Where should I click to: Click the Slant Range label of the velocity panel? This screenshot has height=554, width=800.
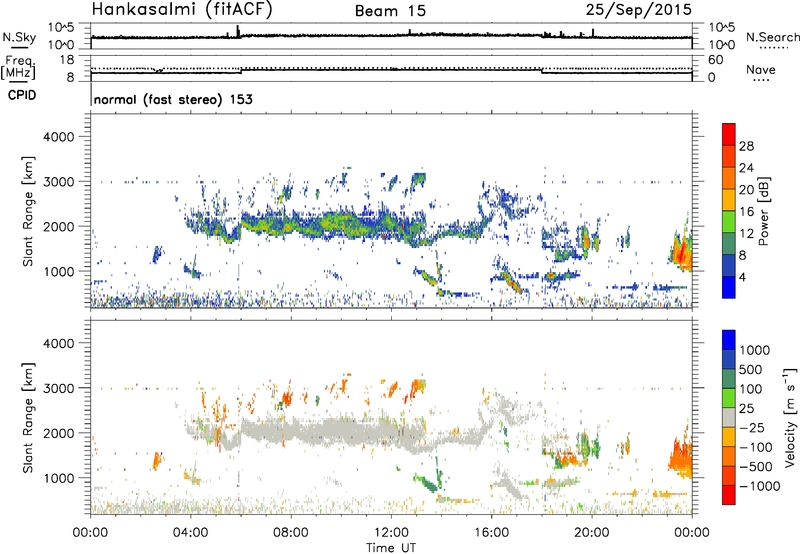[28, 417]
